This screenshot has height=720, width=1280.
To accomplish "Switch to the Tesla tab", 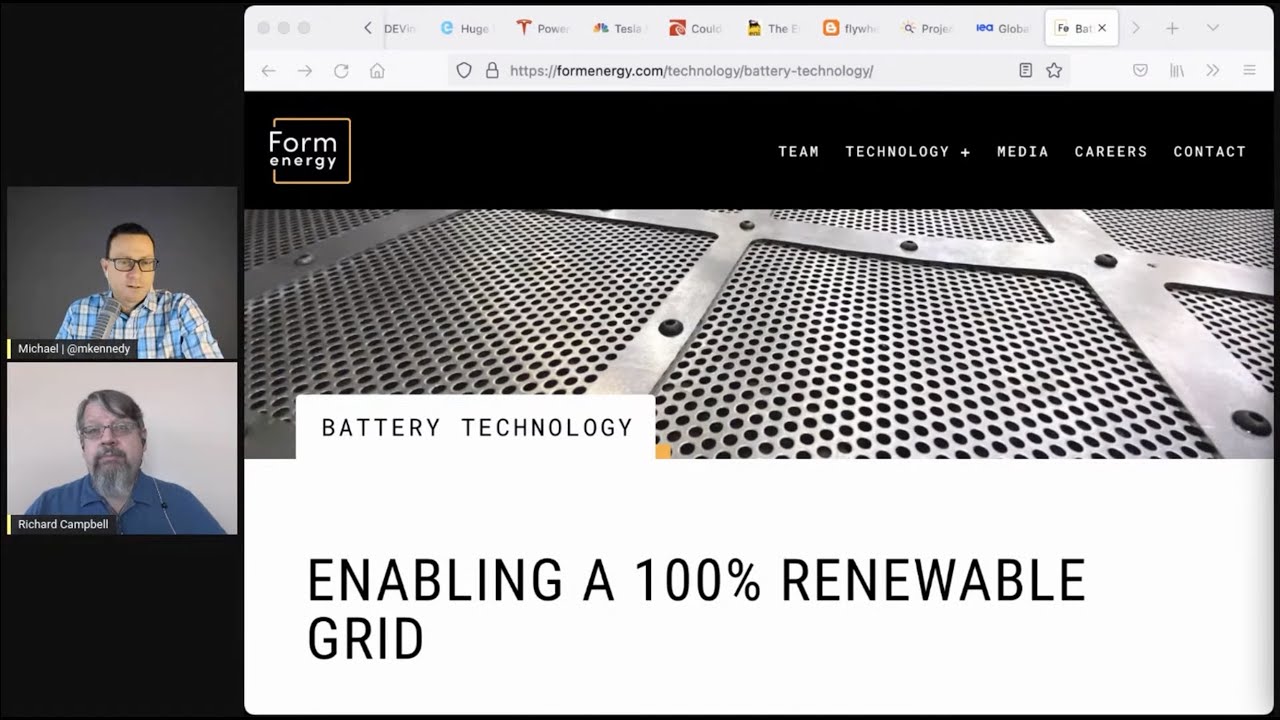I will 618,28.
